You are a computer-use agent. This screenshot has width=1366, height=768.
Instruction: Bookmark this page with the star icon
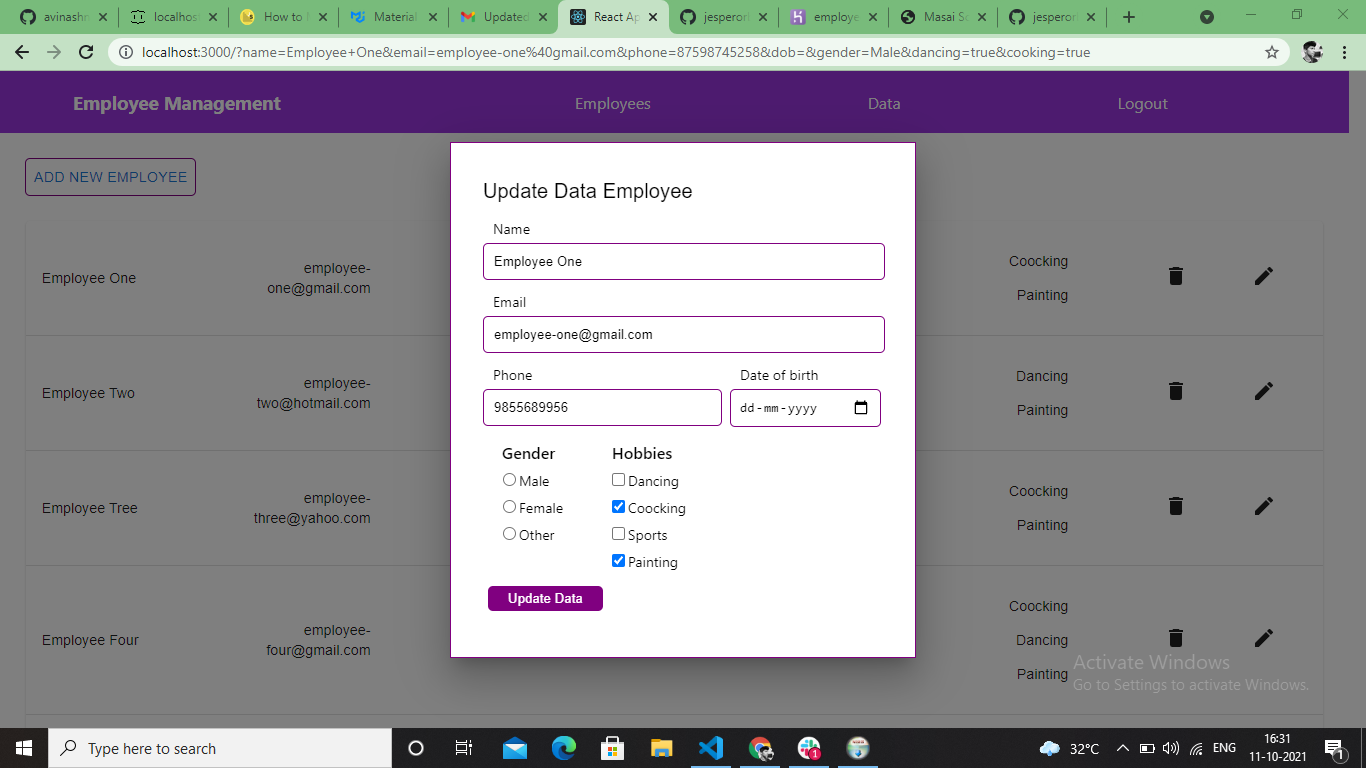pyautogui.click(x=1272, y=52)
